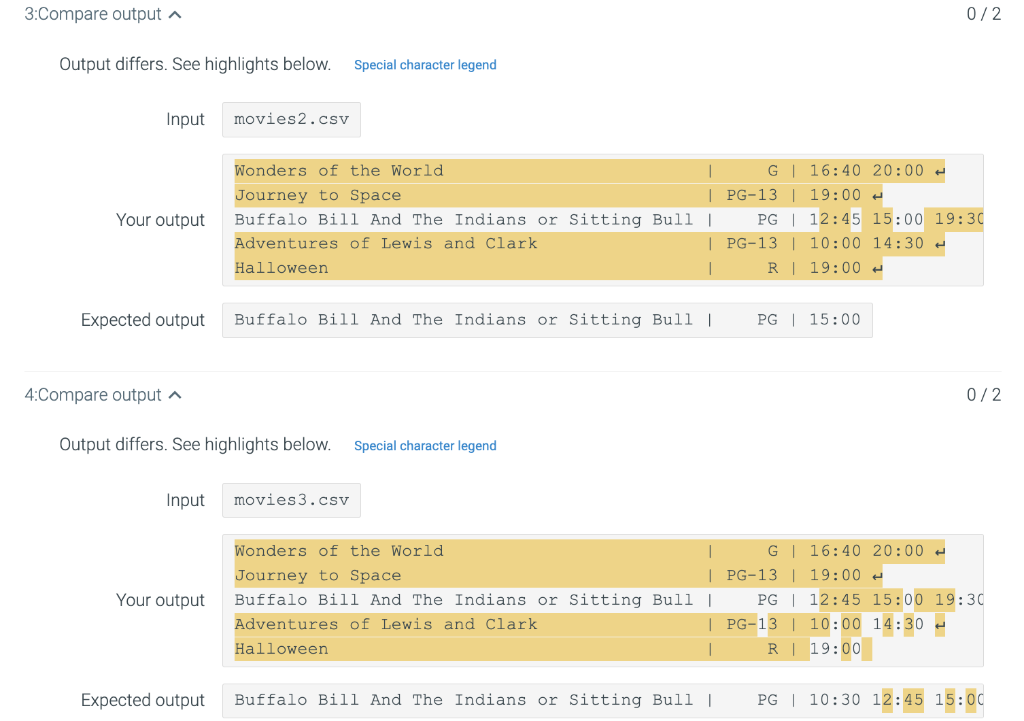This screenshot has width=1024, height=721.
Task: Click the 4:Compare output heading label
Action: [93, 395]
